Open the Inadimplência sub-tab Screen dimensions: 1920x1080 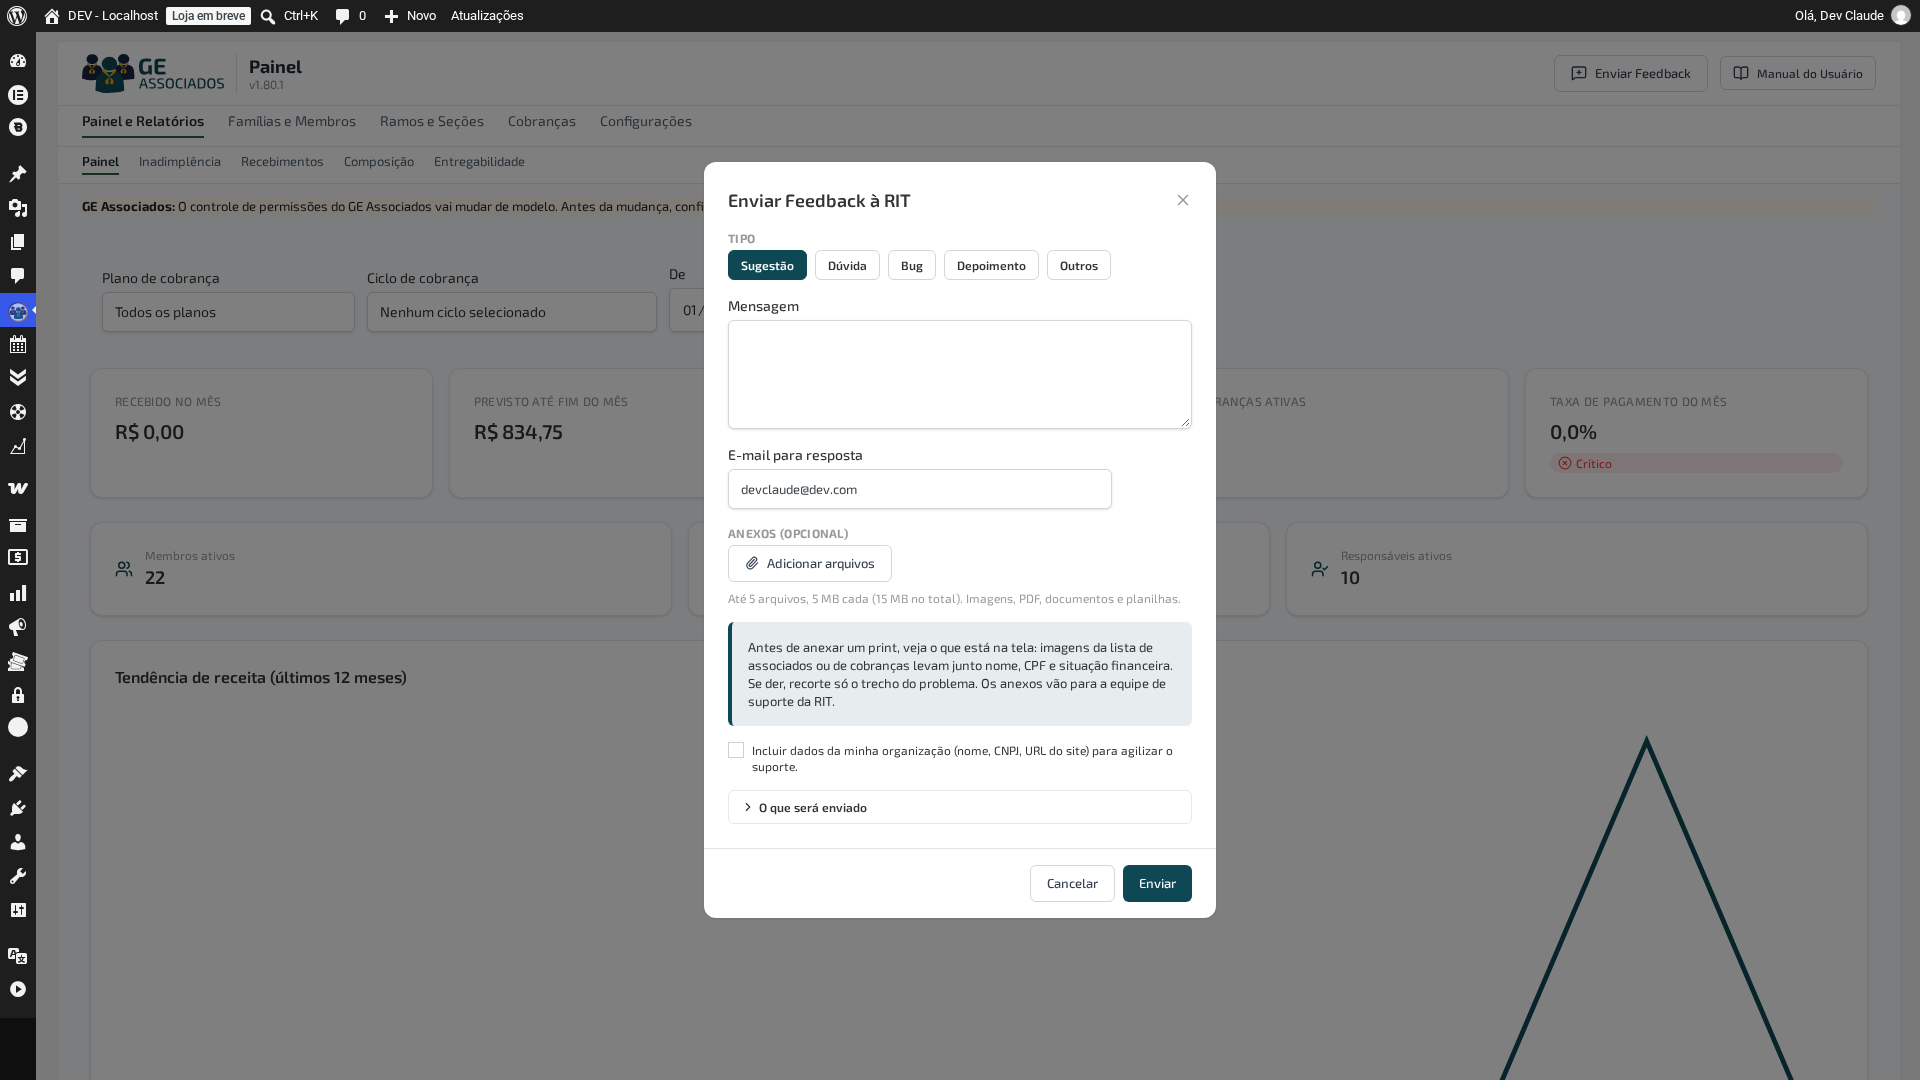tap(180, 161)
